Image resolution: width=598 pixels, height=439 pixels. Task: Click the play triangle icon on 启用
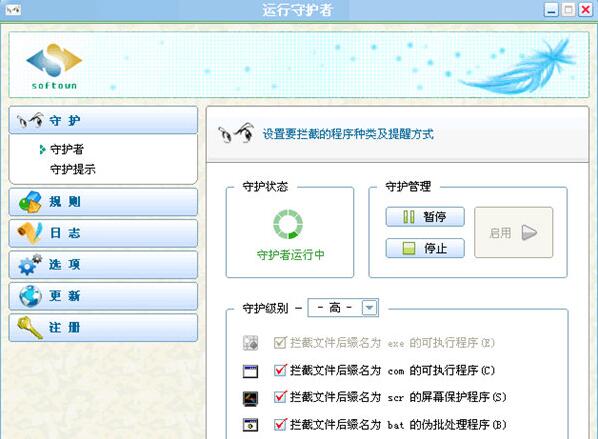pos(529,233)
